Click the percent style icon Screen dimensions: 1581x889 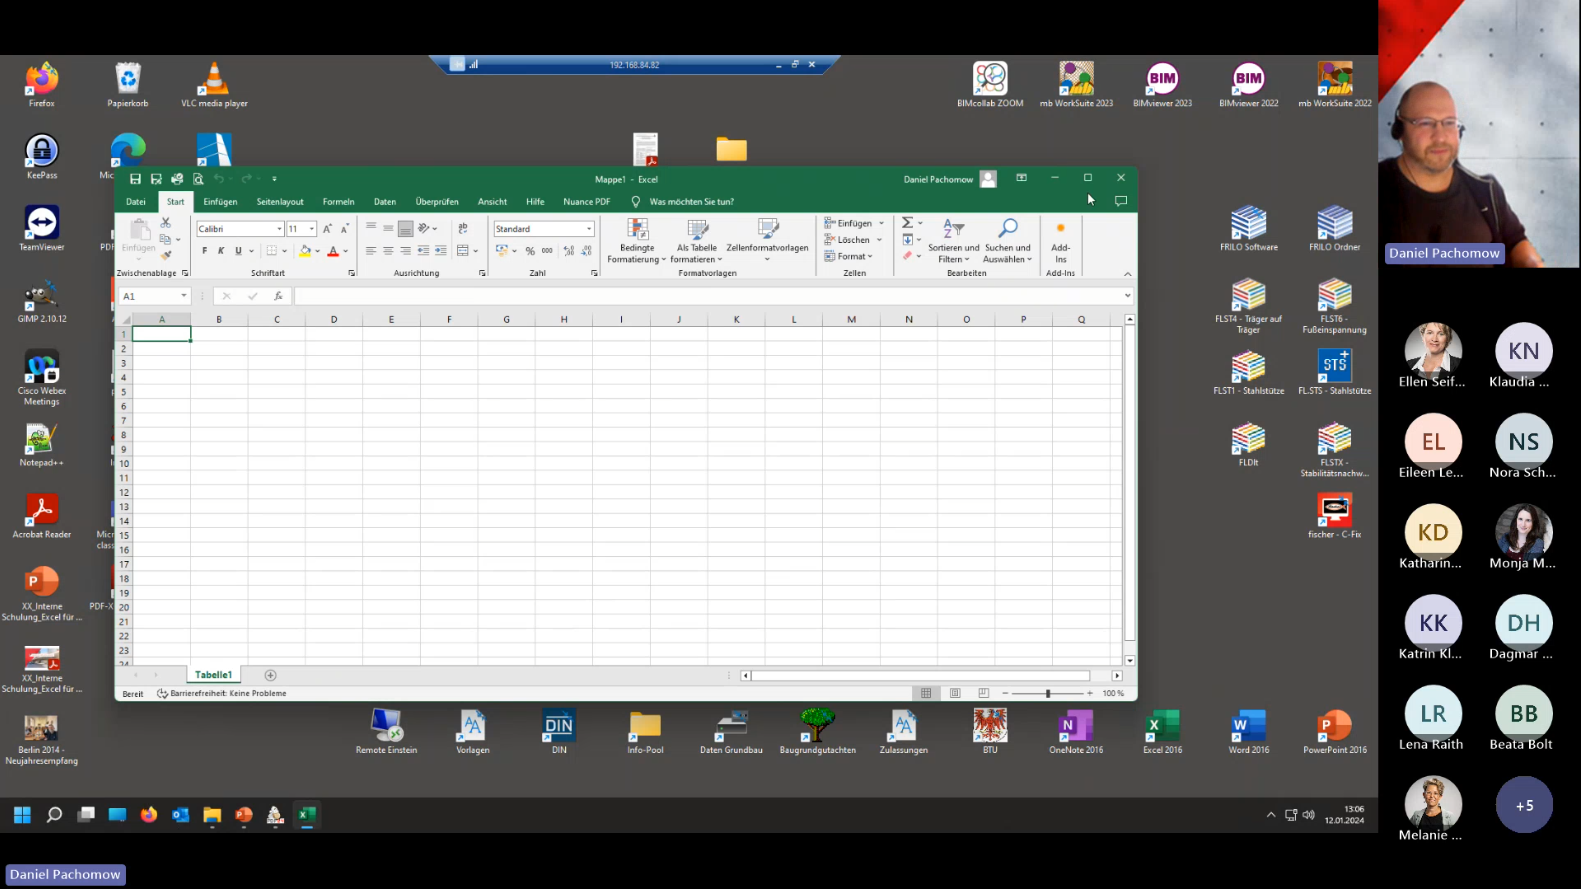pos(530,251)
